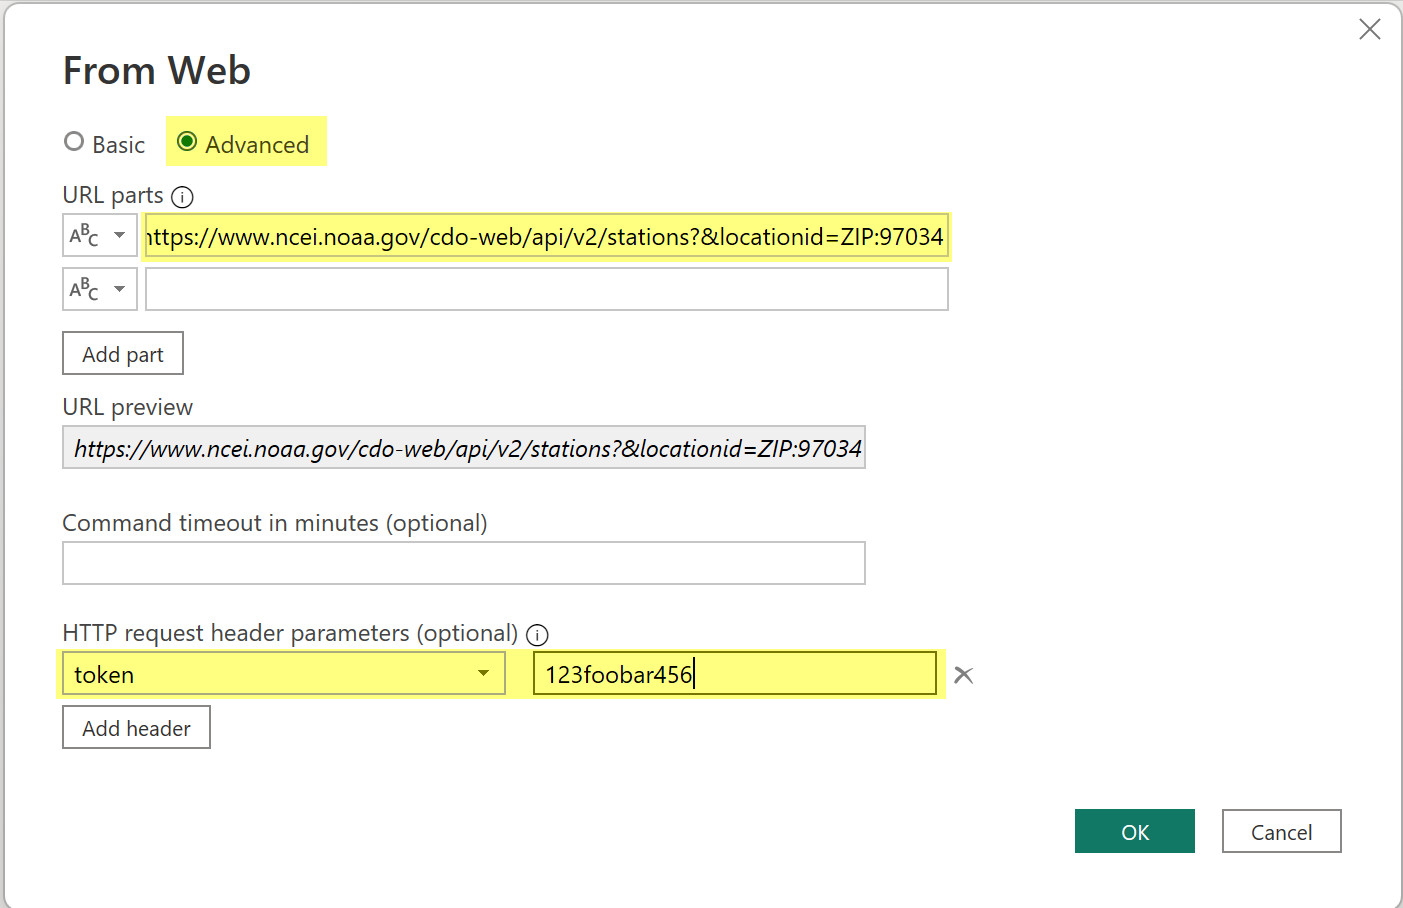
Task: Click the empty second URL part field
Action: [546, 289]
